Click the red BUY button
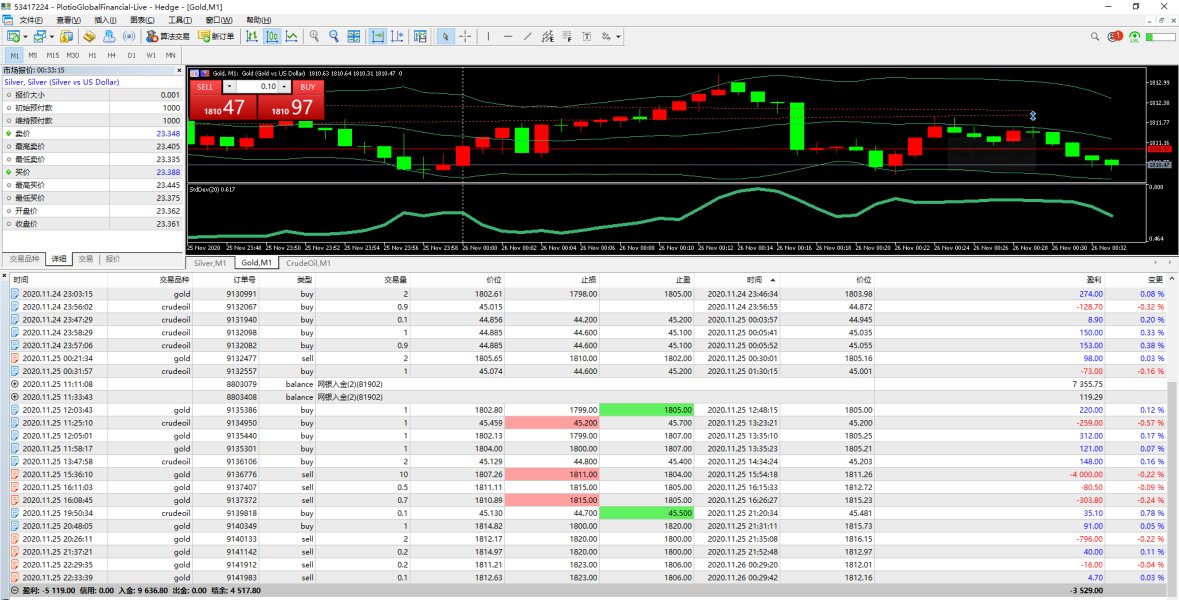The image size is (1179, 600). pyautogui.click(x=307, y=86)
